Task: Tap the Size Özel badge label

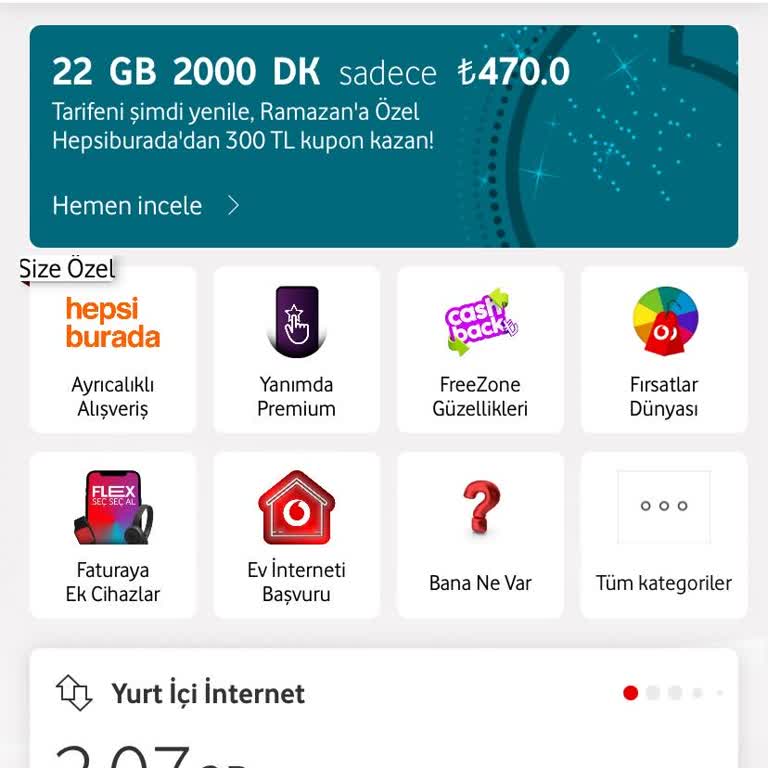Action: [x=67, y=269]
